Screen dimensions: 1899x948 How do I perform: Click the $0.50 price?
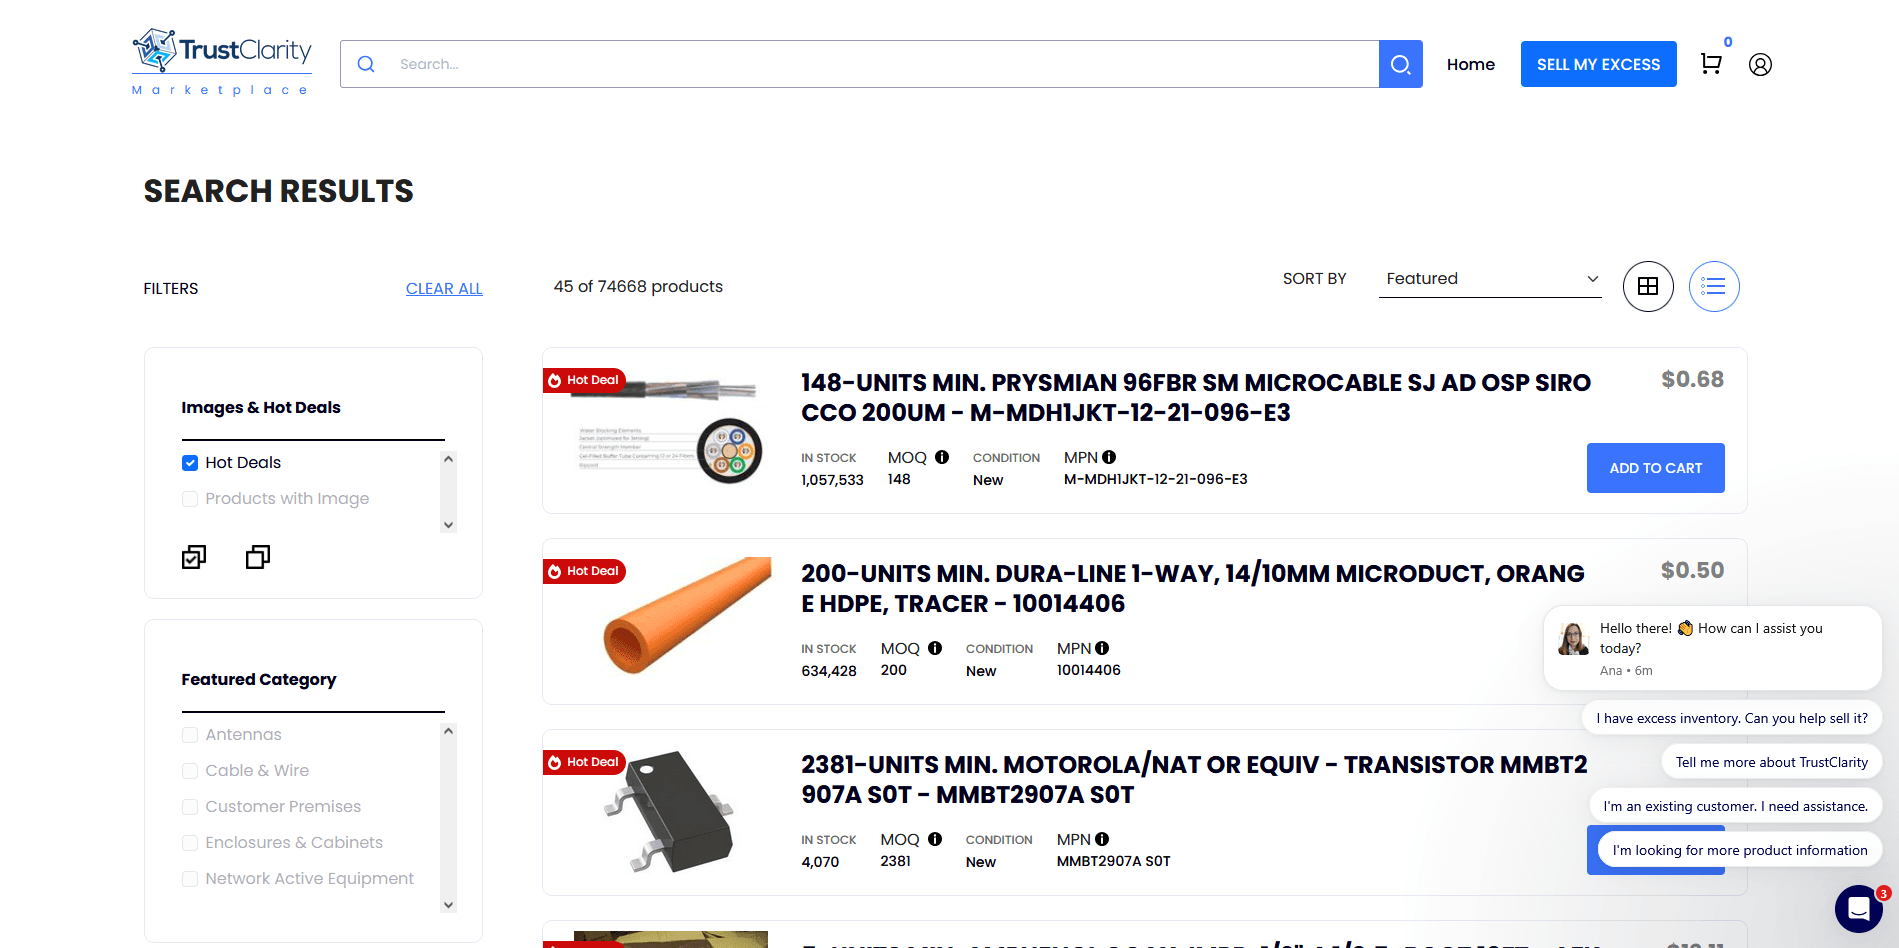[1692, 571]
